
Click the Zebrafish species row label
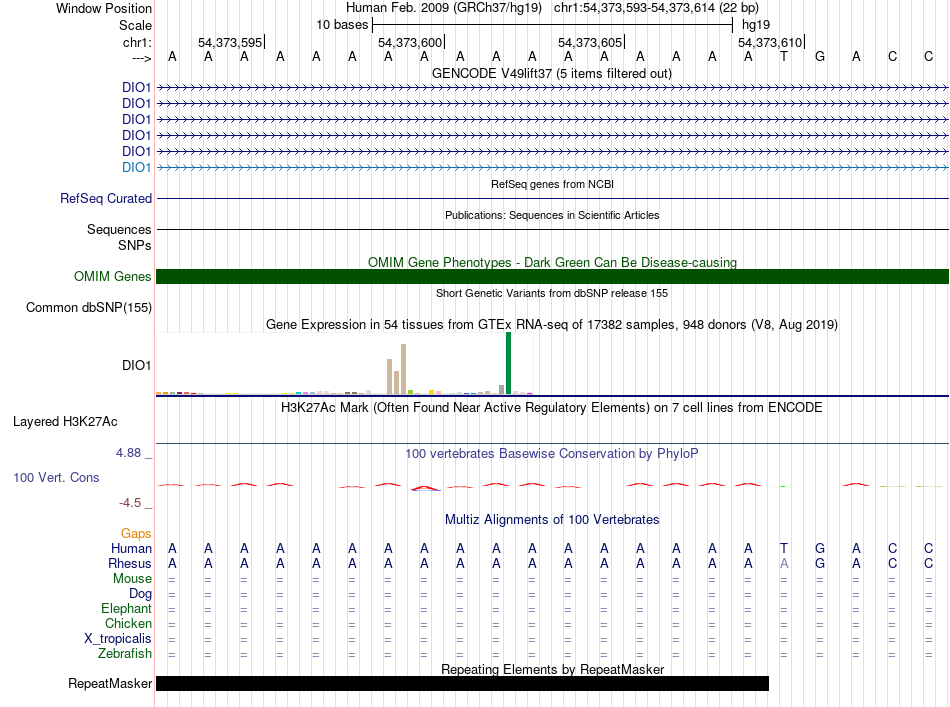coord(125,654)
